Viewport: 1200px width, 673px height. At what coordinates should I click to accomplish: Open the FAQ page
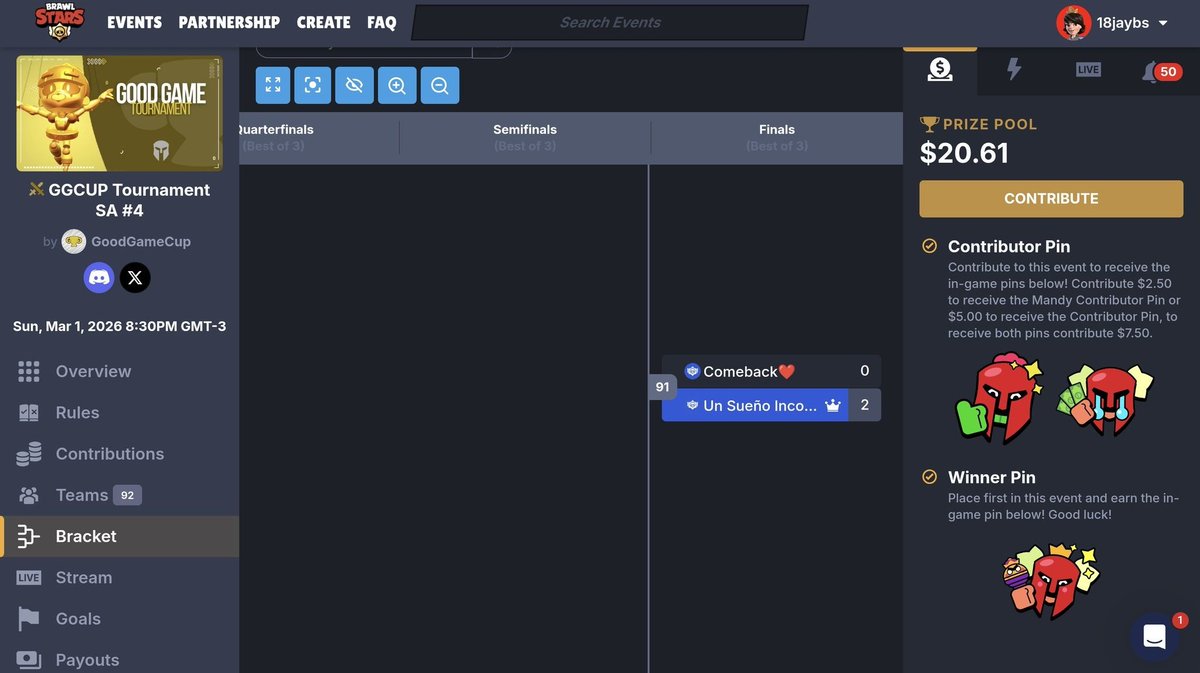(x=382, y=22)
